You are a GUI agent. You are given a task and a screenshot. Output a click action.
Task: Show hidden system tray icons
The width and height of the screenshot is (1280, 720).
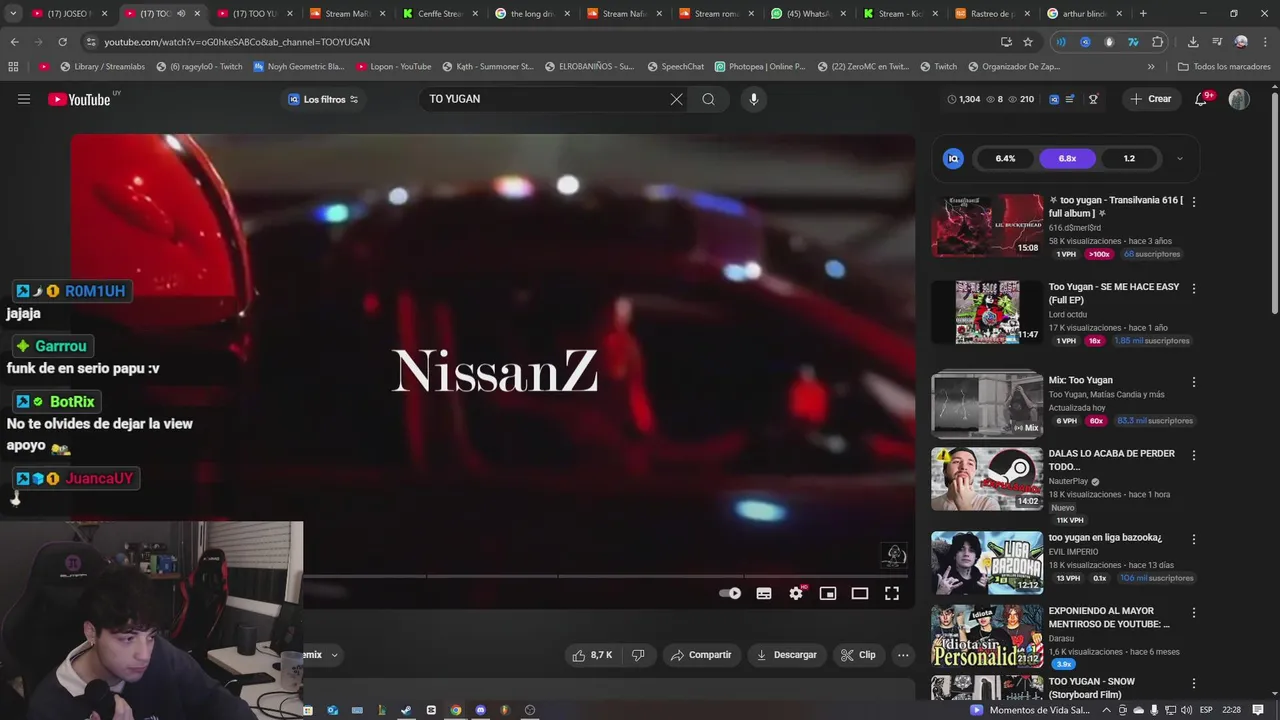pyautogui.click(x=1108, y=710)
